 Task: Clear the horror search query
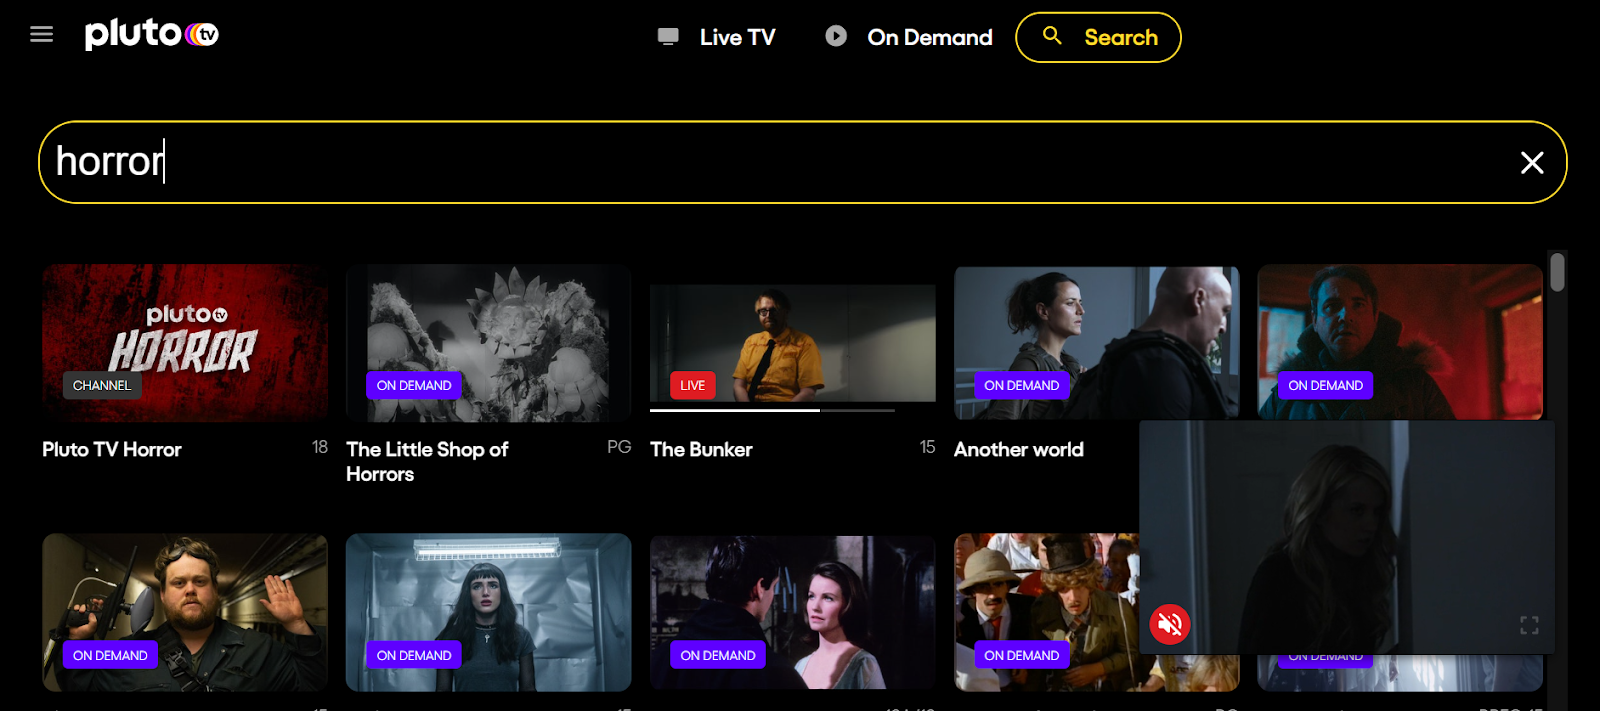tap(1531, 162)
